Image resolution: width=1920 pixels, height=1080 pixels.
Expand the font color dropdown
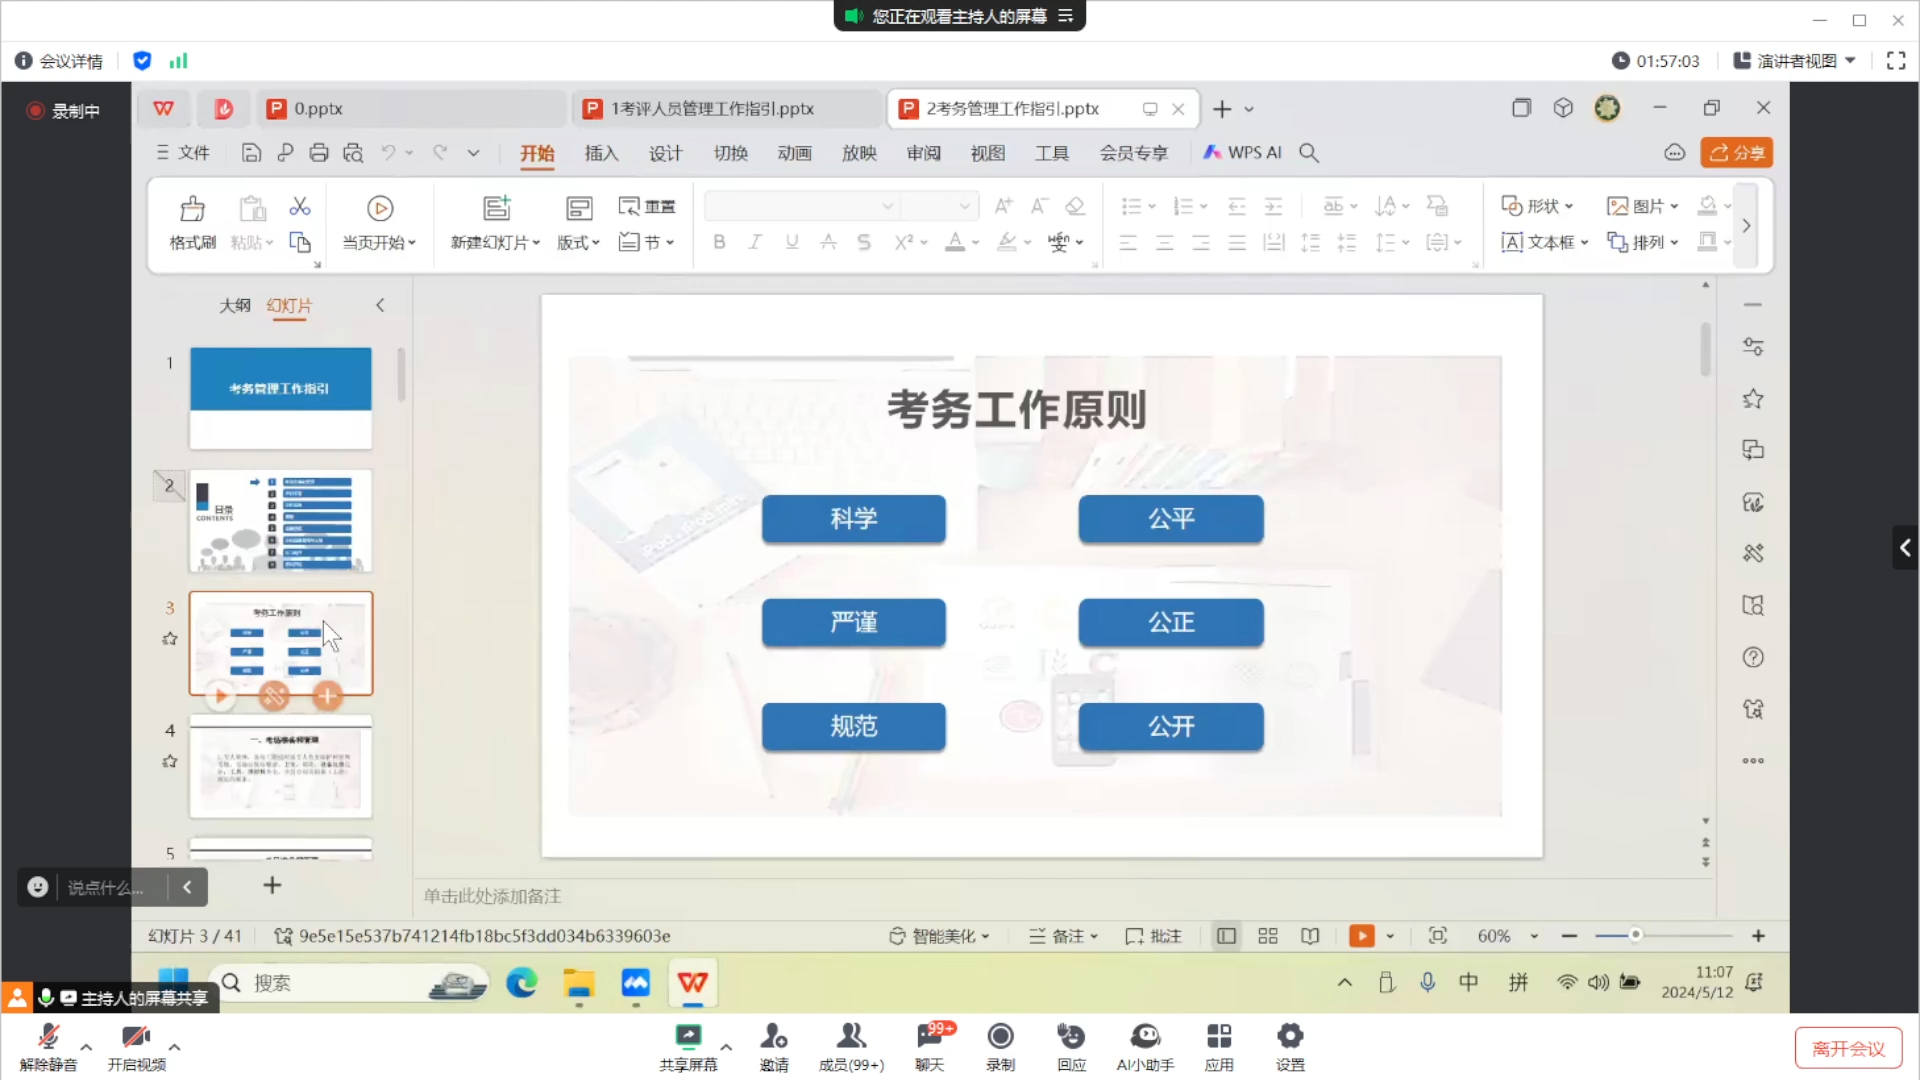pyautogui.click(x=975, y=242)
